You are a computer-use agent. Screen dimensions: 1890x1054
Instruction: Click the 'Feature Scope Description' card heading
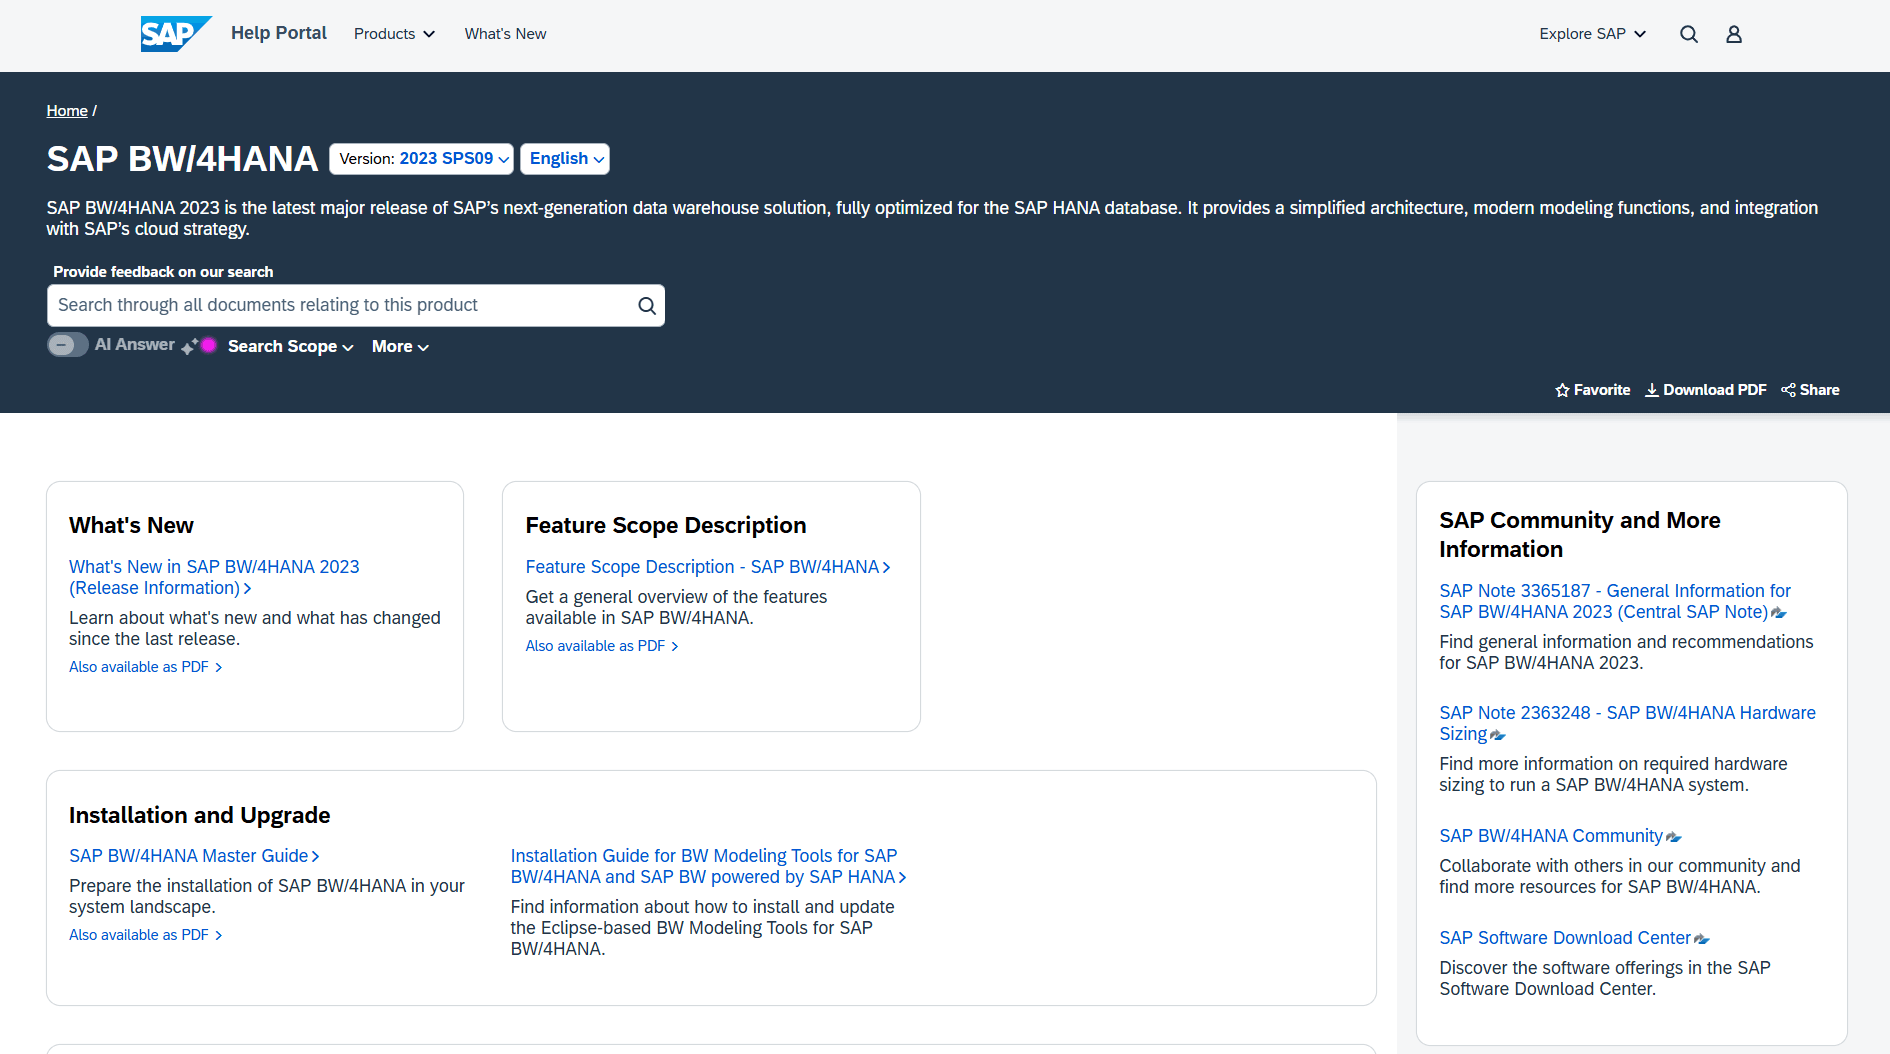pyautogui.click(x=666, y=525)
